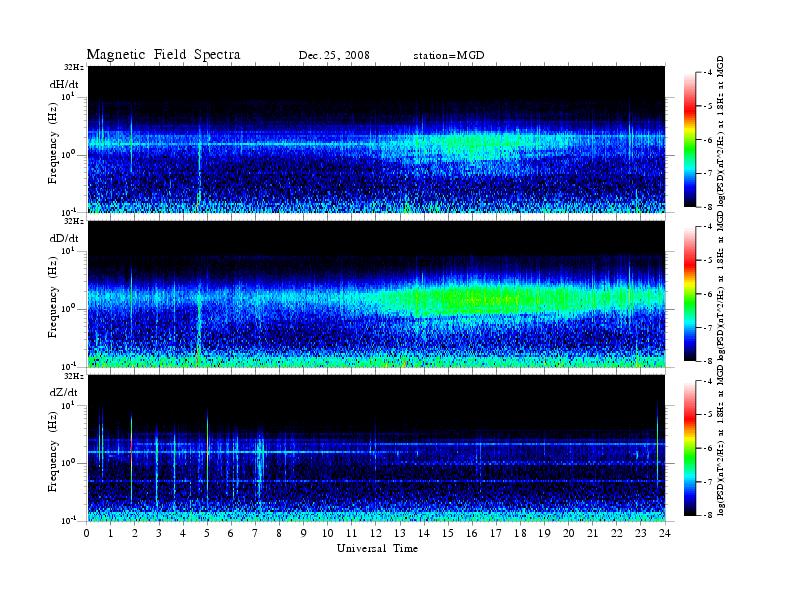
Task: Click the 10^0 frequency tick of dH/dt panel
Action: point(69,154)
